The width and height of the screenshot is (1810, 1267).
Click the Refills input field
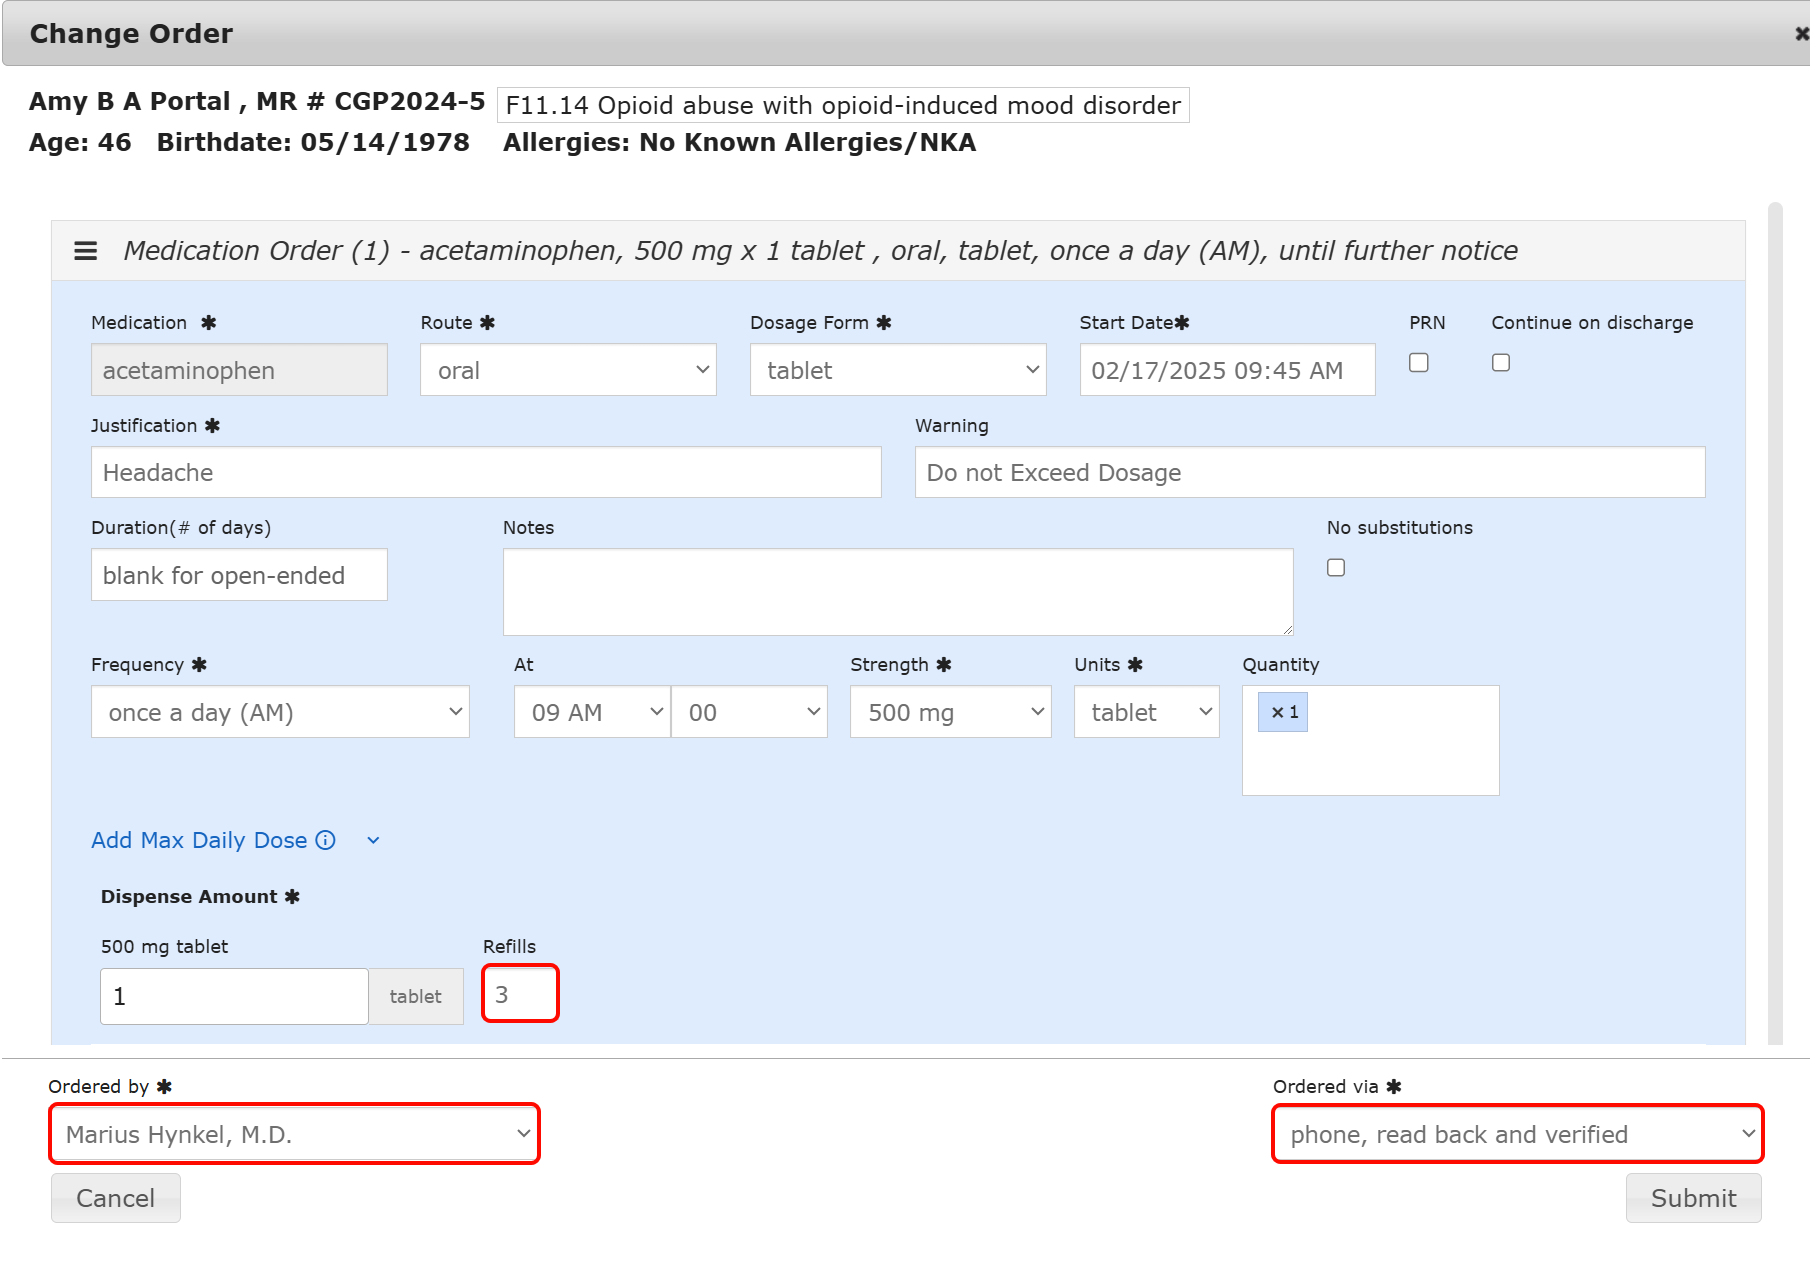[520, 994]
